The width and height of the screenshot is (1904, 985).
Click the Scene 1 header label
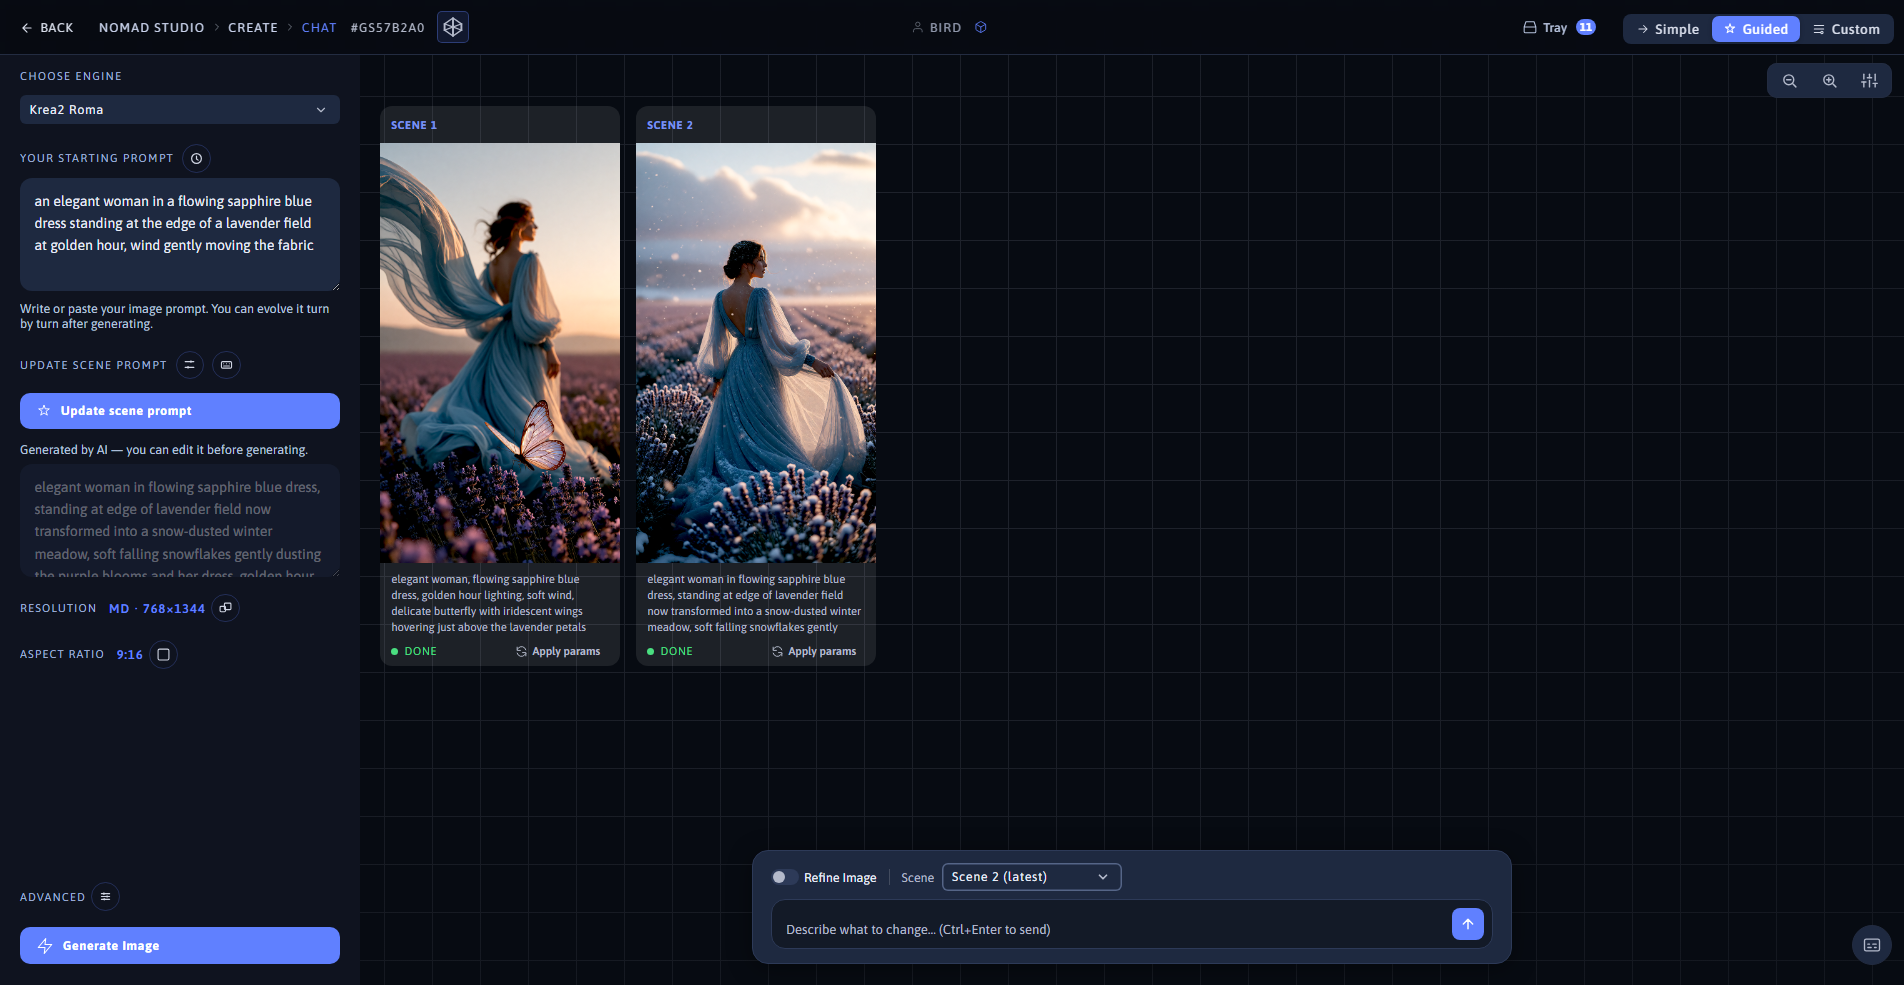click(x=414, y=125)
